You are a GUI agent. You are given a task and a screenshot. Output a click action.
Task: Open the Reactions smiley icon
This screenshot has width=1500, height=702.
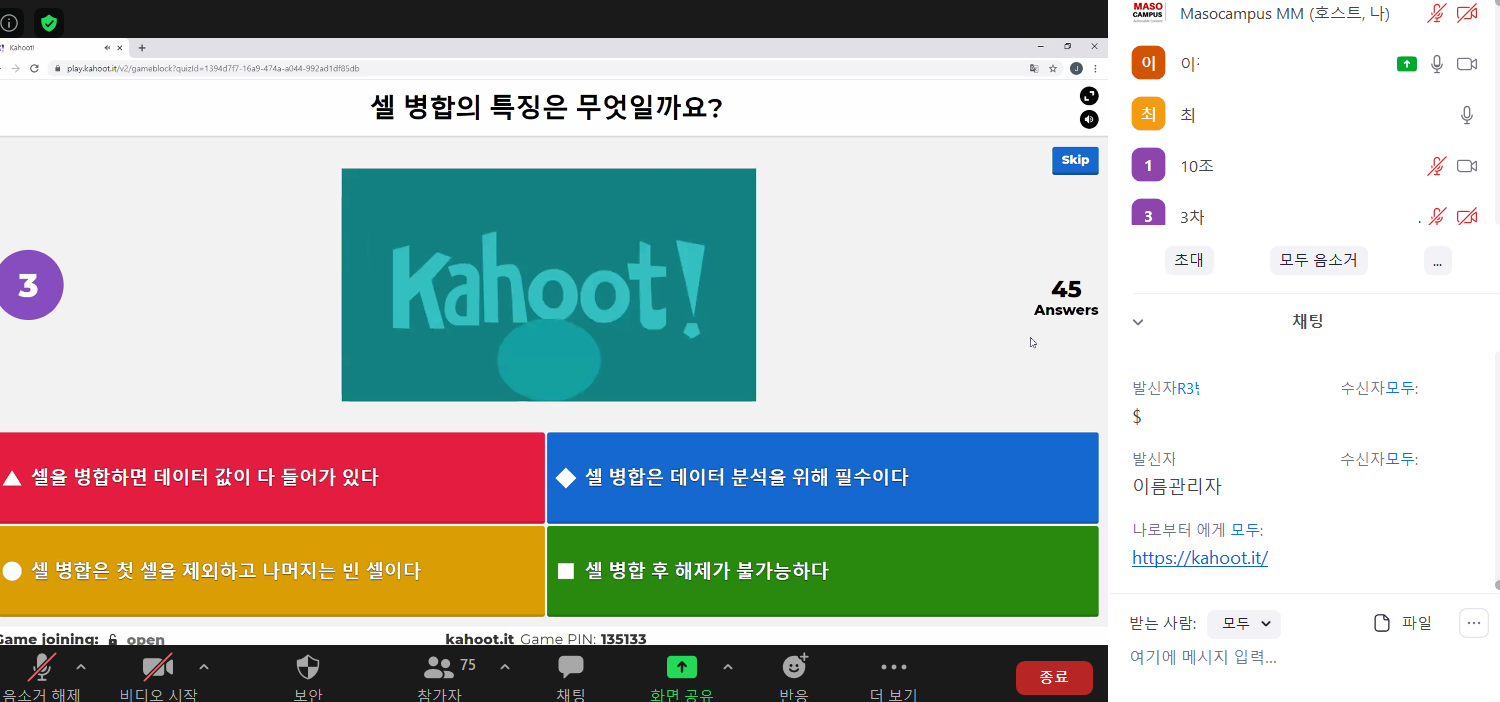click(x=794, y=667)
